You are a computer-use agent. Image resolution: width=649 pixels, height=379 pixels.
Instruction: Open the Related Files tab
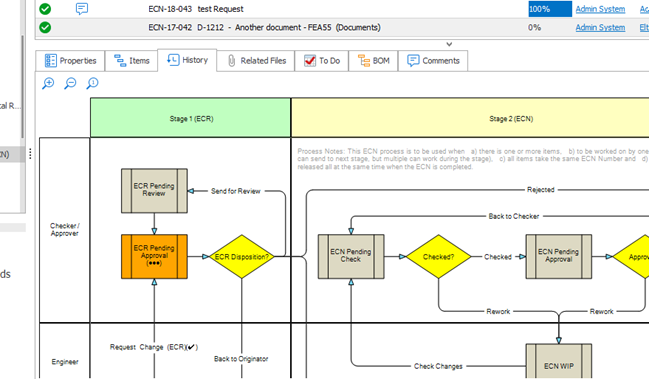click(256, 61)
